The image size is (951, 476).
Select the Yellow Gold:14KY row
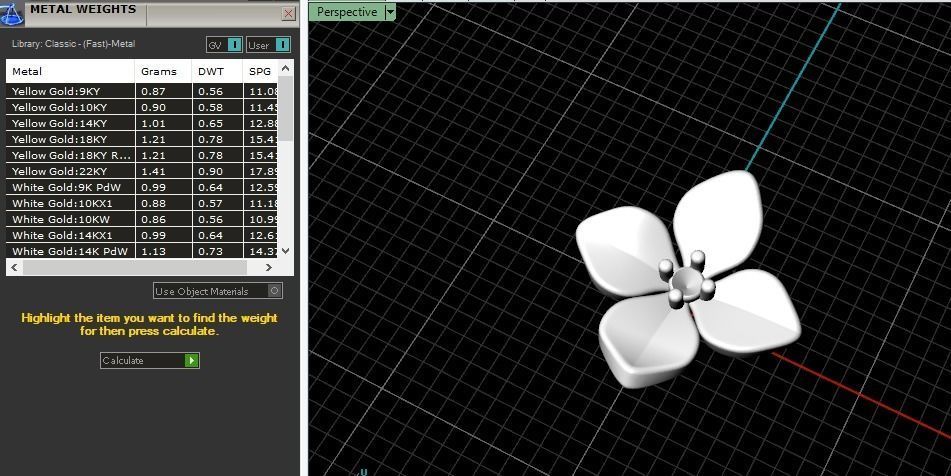(x=142, y=123)
